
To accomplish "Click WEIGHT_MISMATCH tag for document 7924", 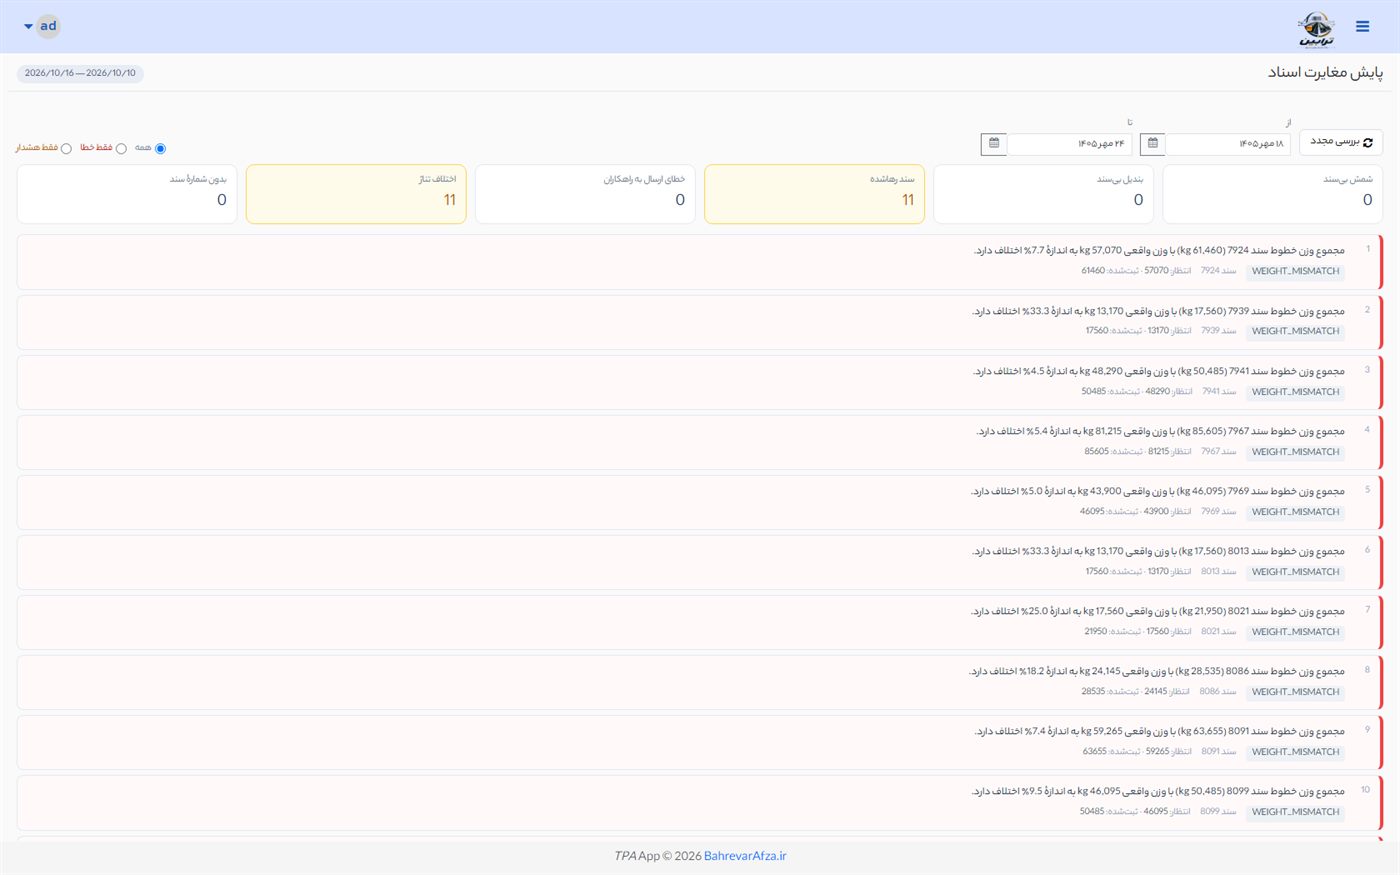I will point(1295,271).
